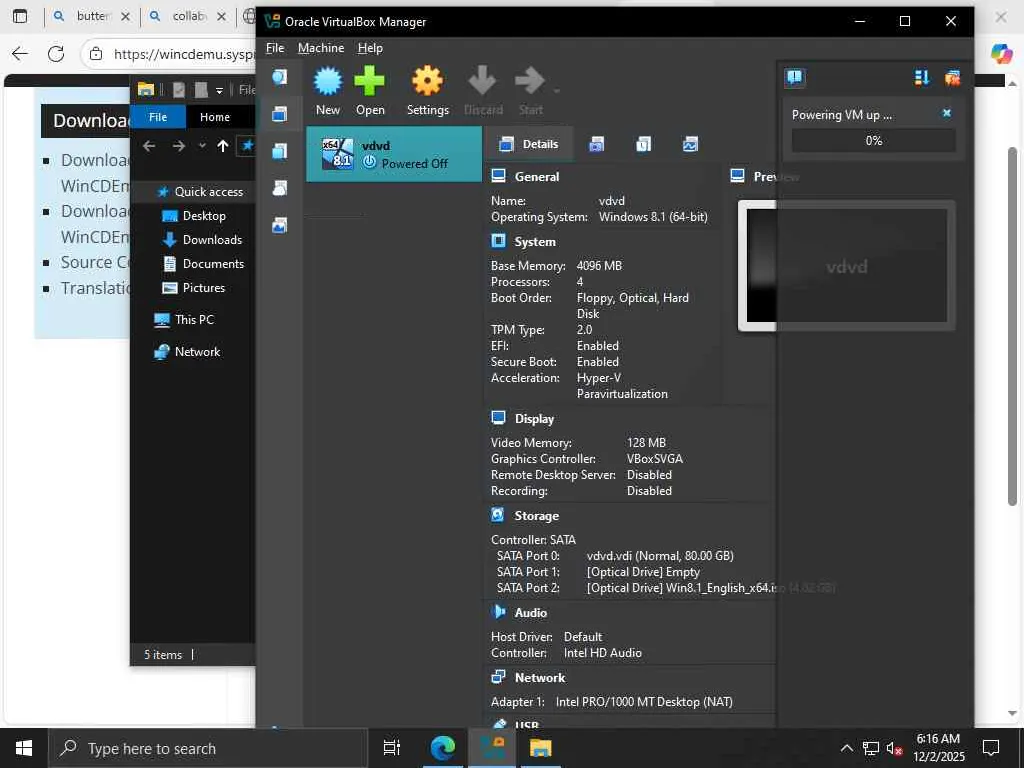The image size is (1024, 768).
Task: Click the Network section header in VM details
Action: 540,678
